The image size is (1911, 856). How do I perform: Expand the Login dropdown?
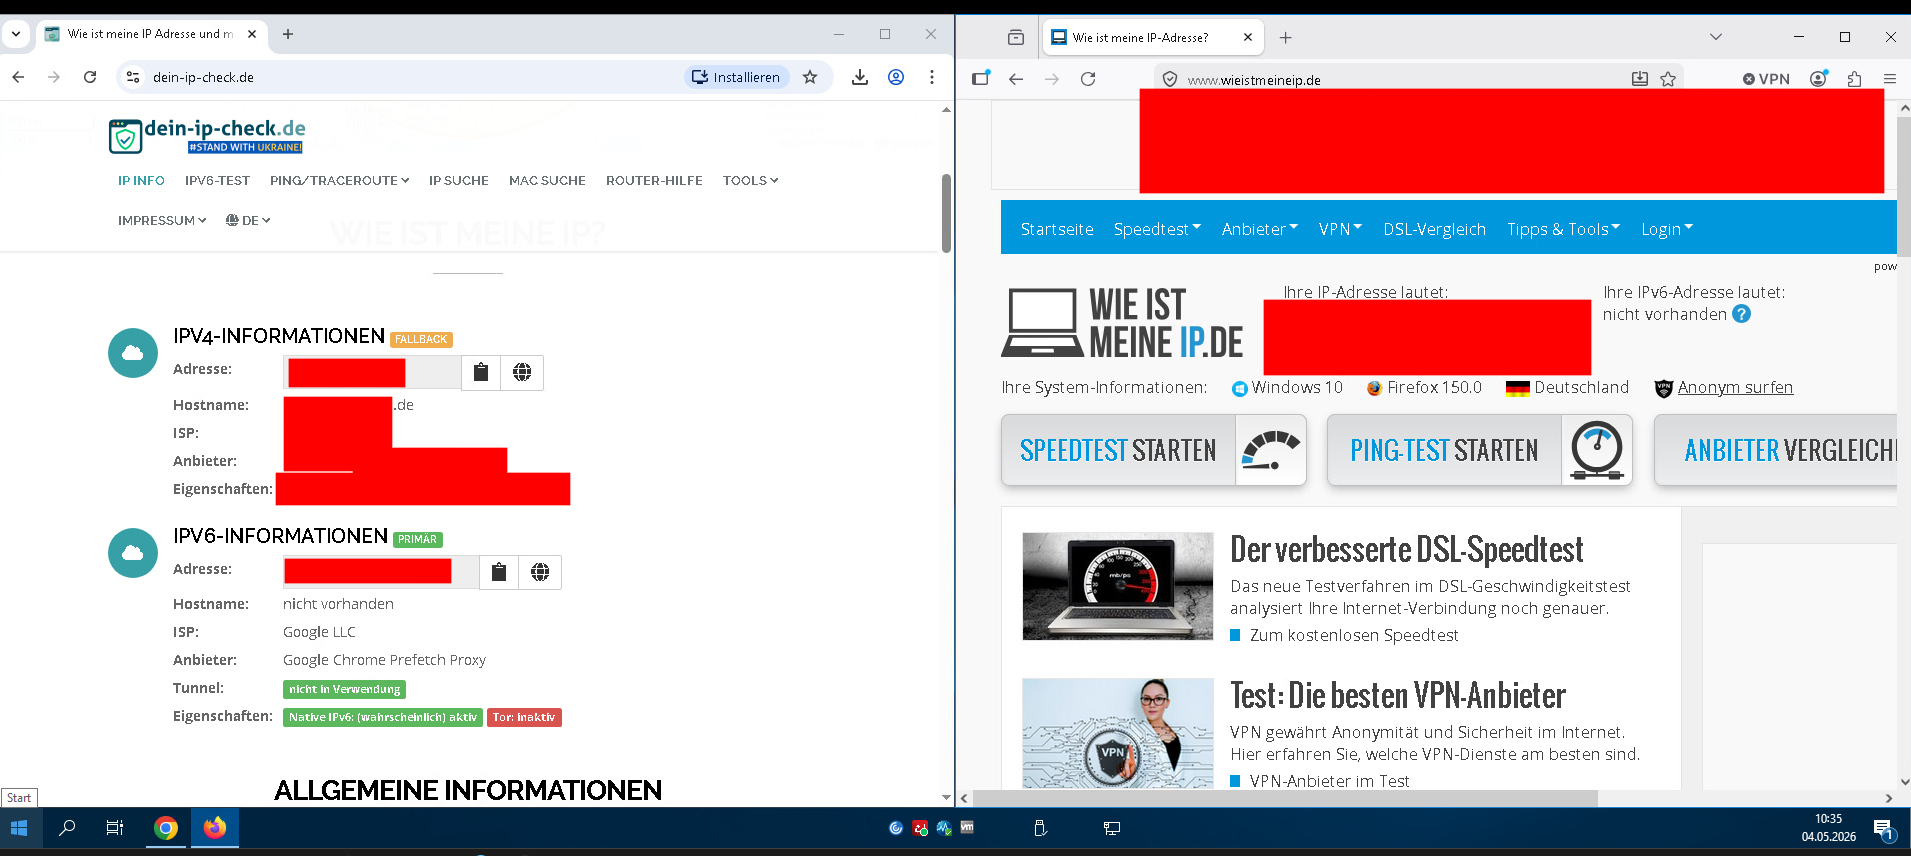(1667, 229)
